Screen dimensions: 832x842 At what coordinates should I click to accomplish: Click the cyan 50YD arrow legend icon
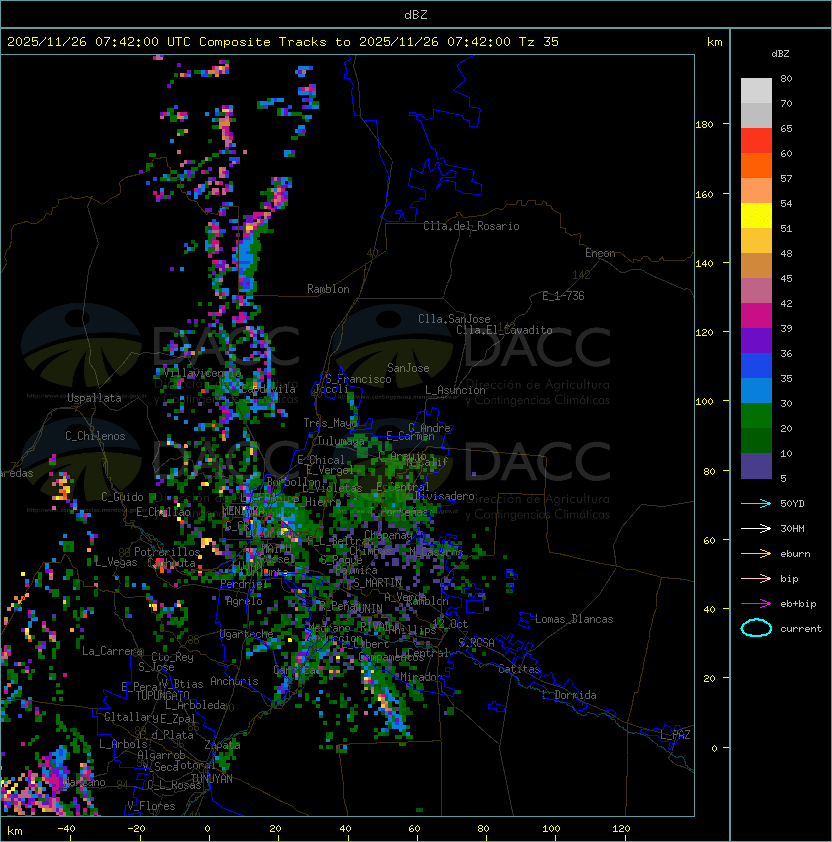tap(756, 504)
